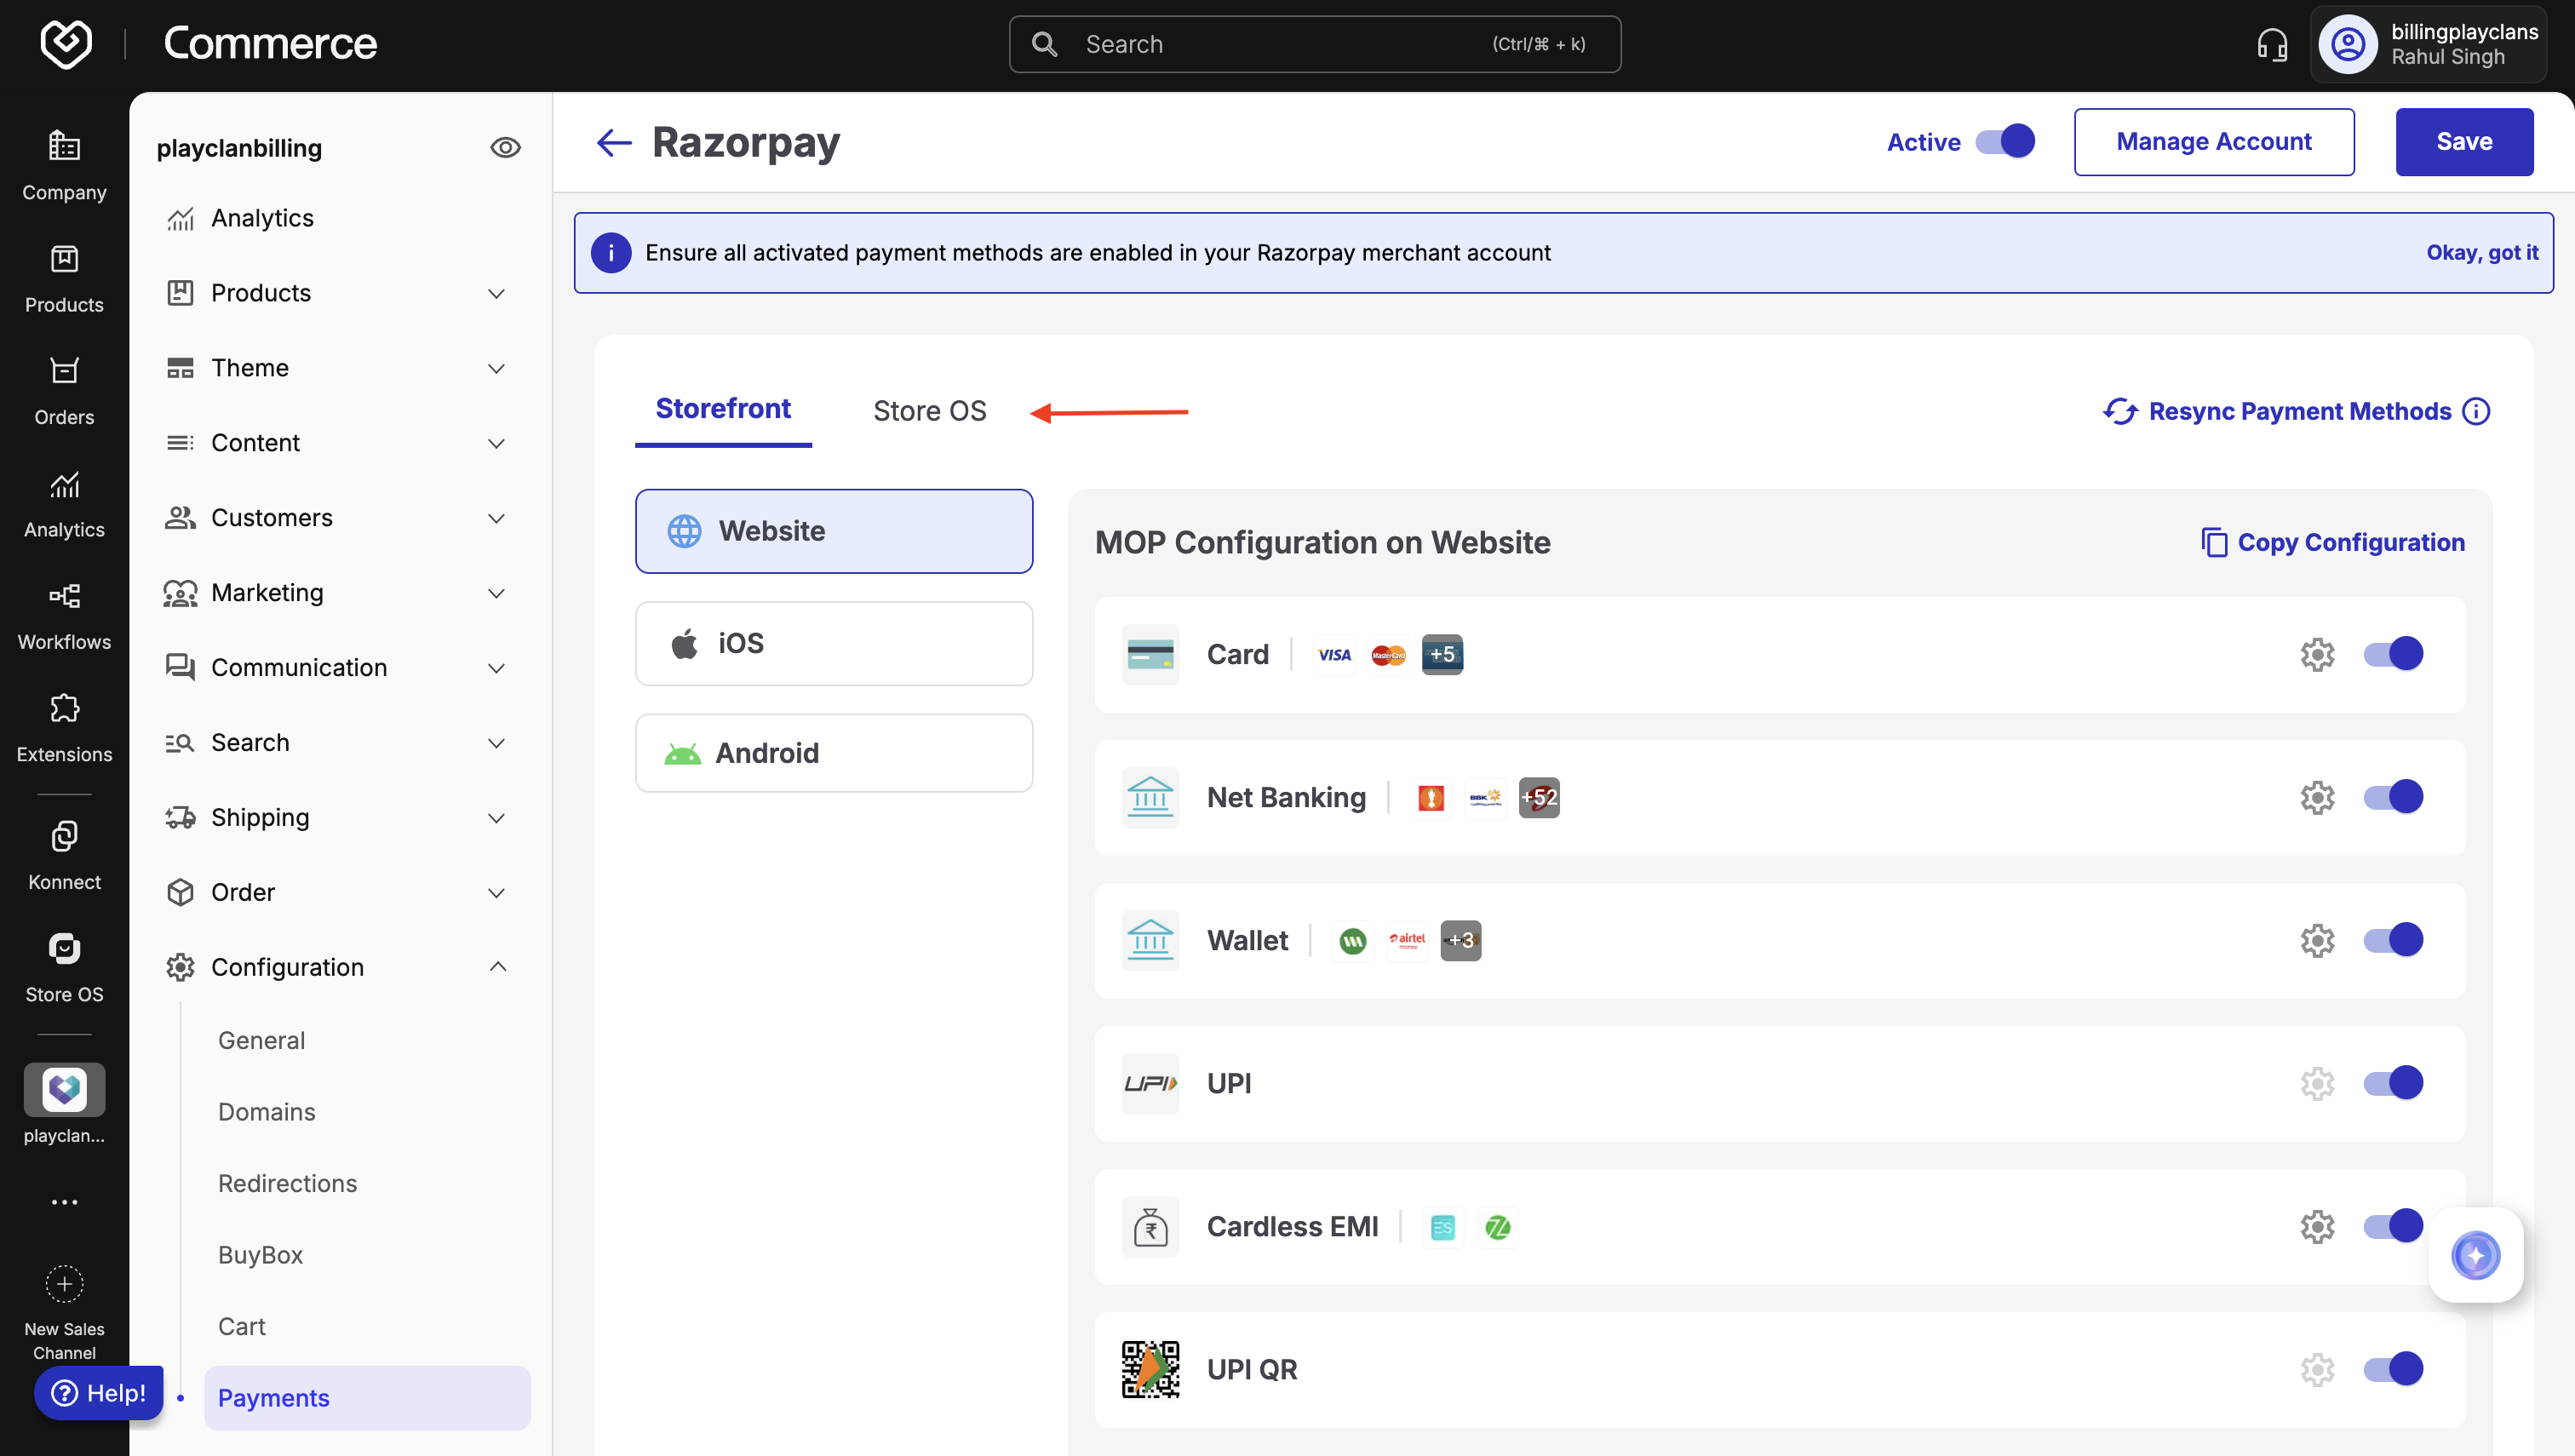2575x1456 pixels.
Task: Select the iOS platform tab
Action: tap(833, 643)
